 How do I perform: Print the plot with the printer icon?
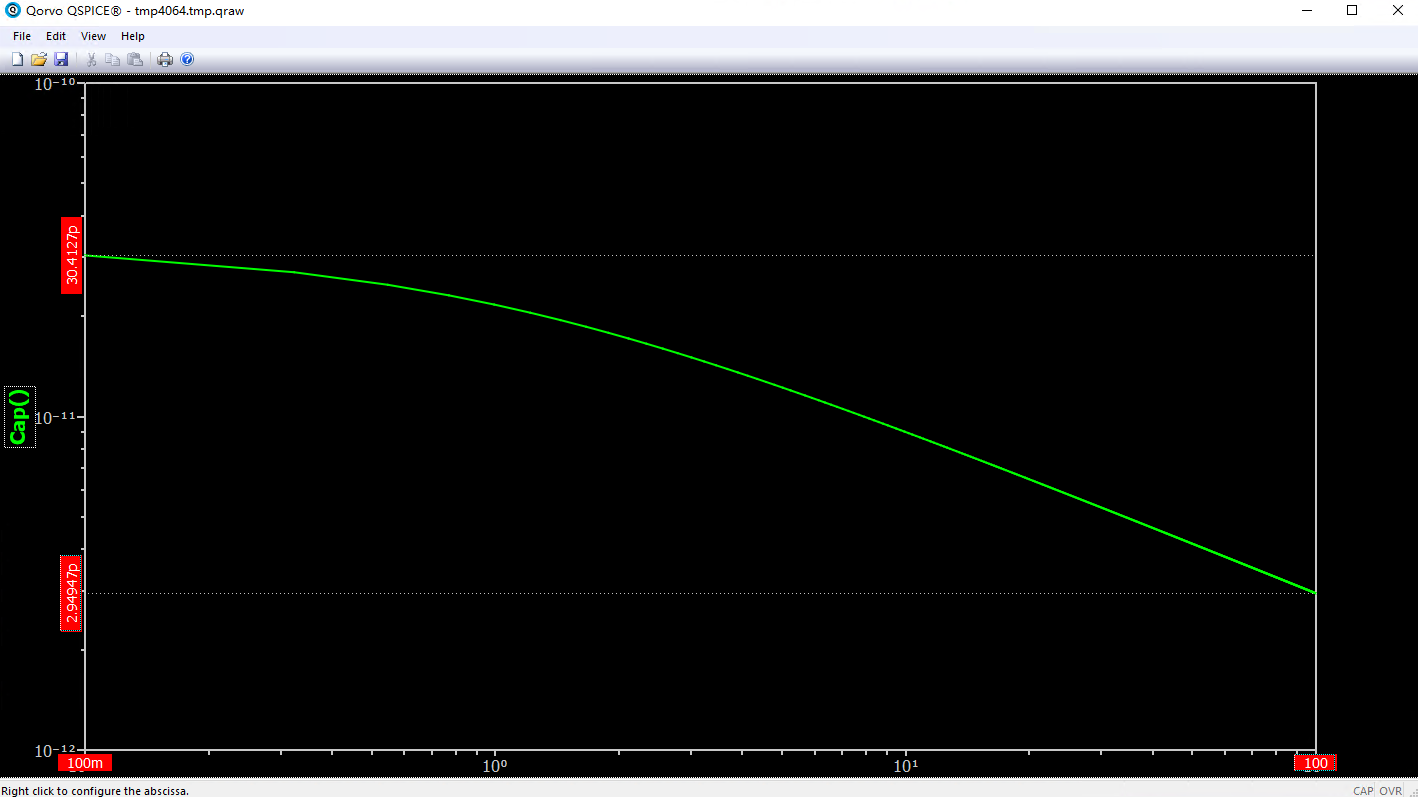[x=165, y=60]
